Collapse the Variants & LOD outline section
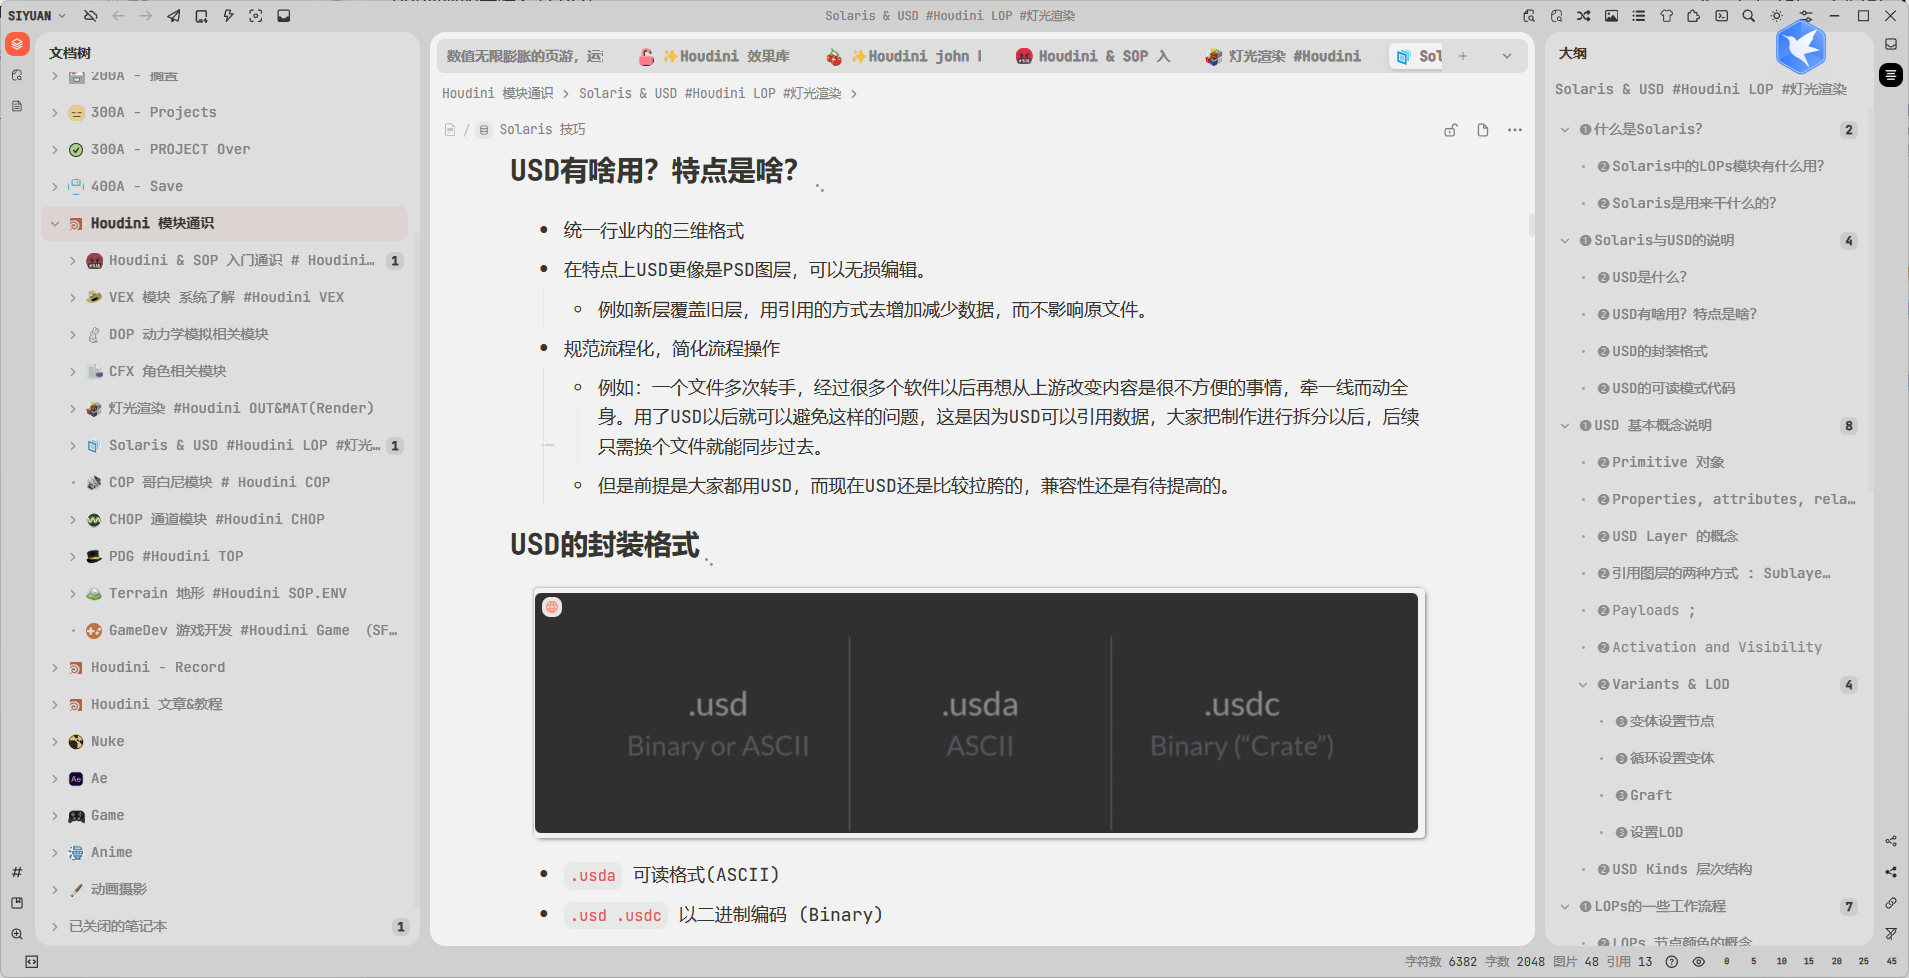The height and width of the screenshot is (978, 1909). [x=1583, y=685]
